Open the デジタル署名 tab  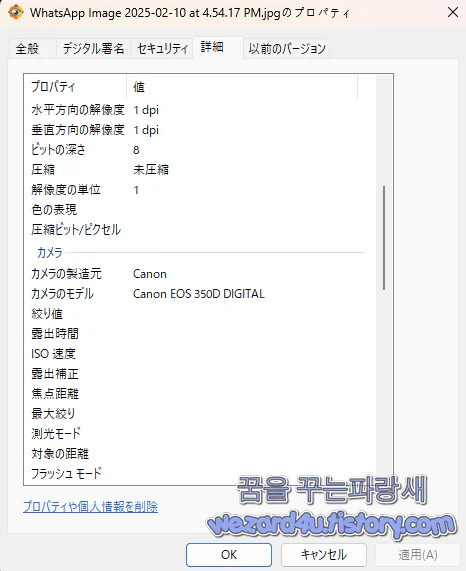click(x=93, y=48)
